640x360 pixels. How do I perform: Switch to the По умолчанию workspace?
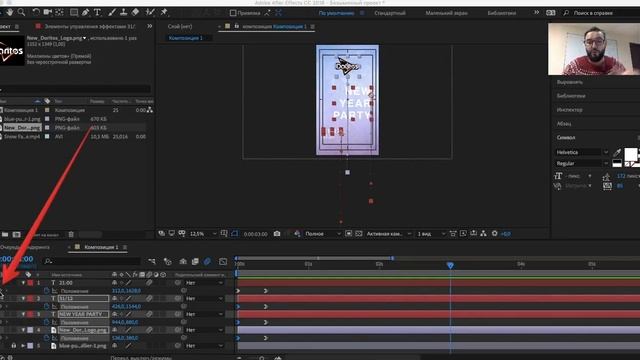[336, 13]
